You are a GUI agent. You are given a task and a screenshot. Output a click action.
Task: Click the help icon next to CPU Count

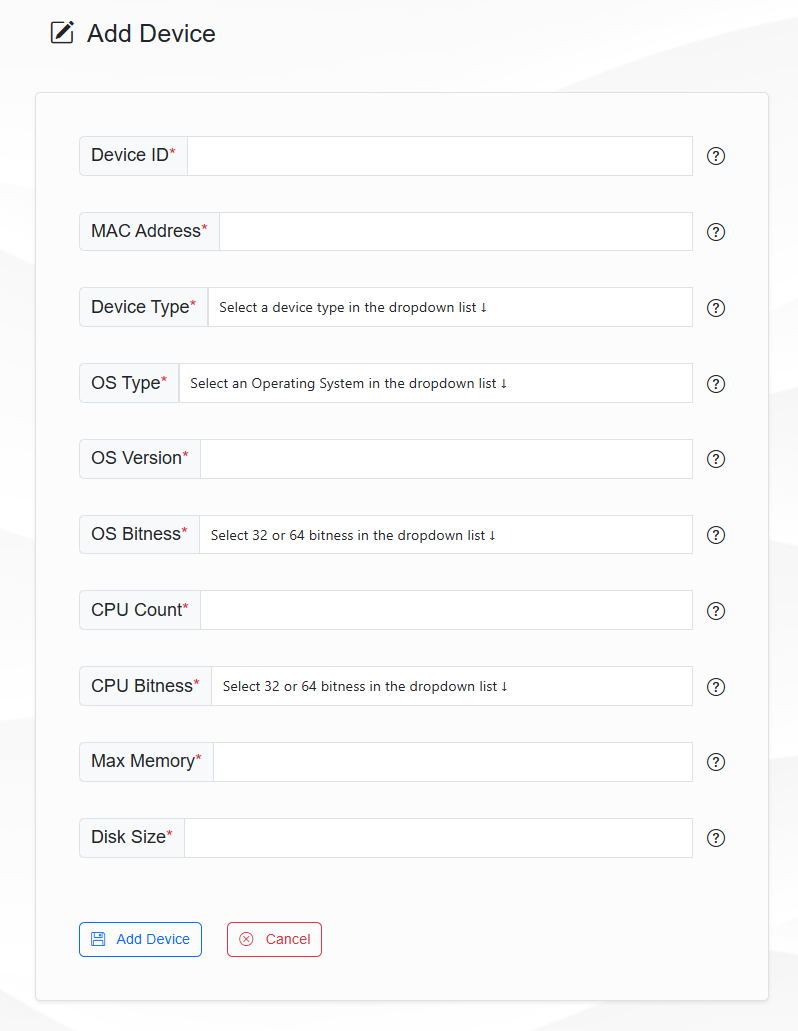pos(716,611)
